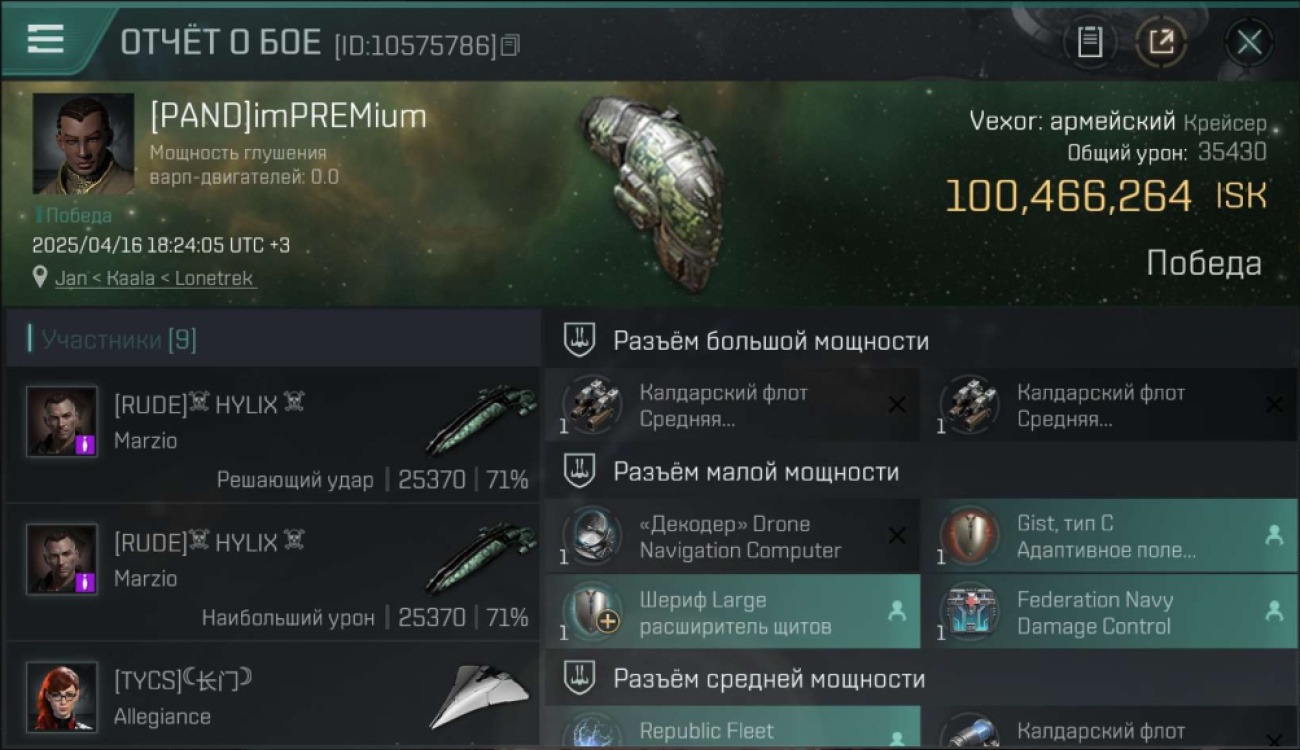This screenshot has height=750, width=1300.
Task: Click Шериф Large расширитель щитов icon
Action: (592, 613)
